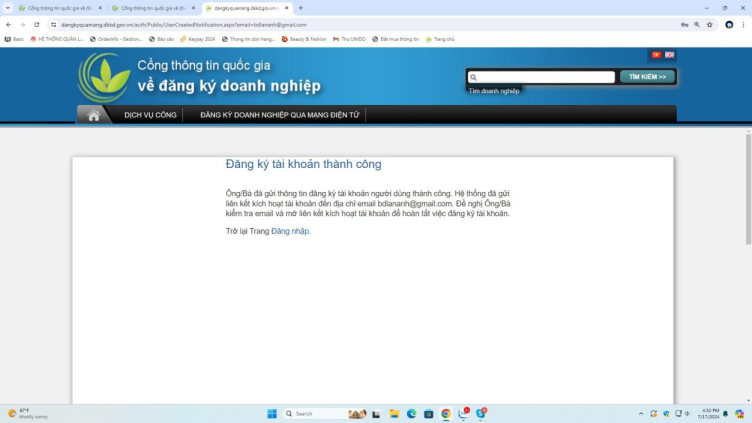Follow the Đăng nhập link
The width and height of the screenshot is (752, 423).
point(290,231)
